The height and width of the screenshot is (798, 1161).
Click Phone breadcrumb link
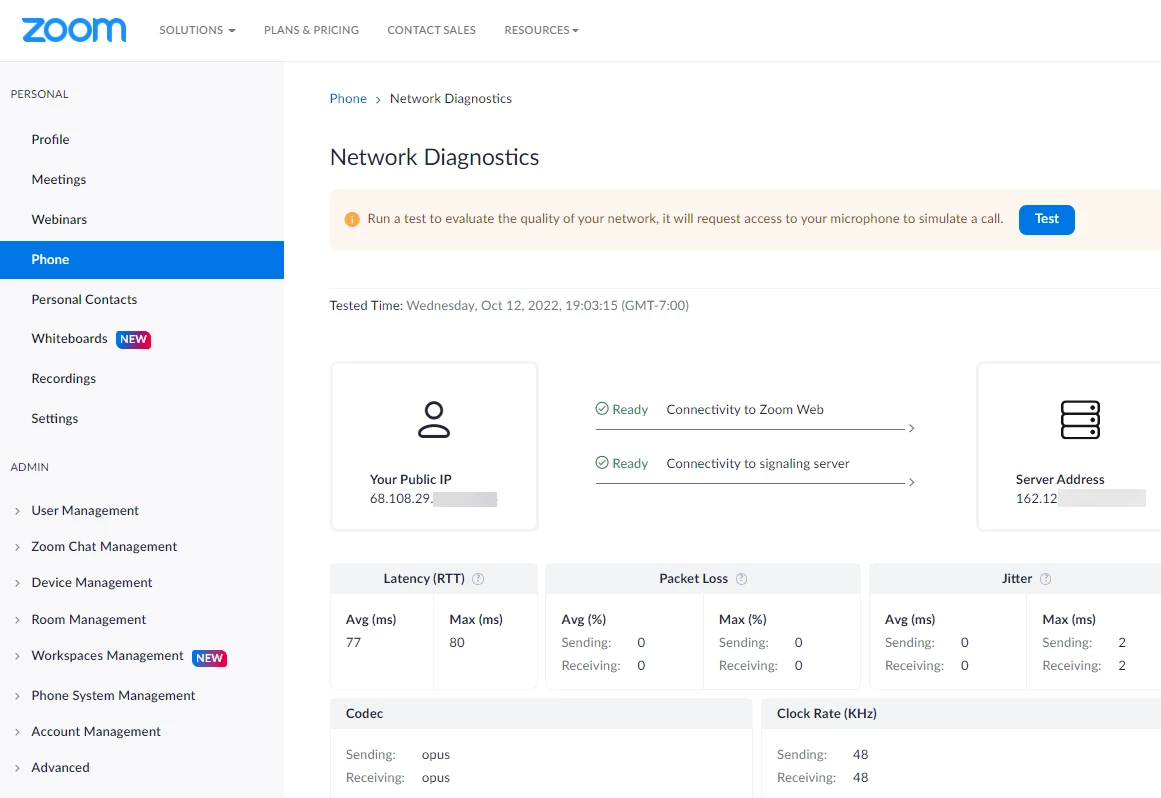(x=348, y=98)
